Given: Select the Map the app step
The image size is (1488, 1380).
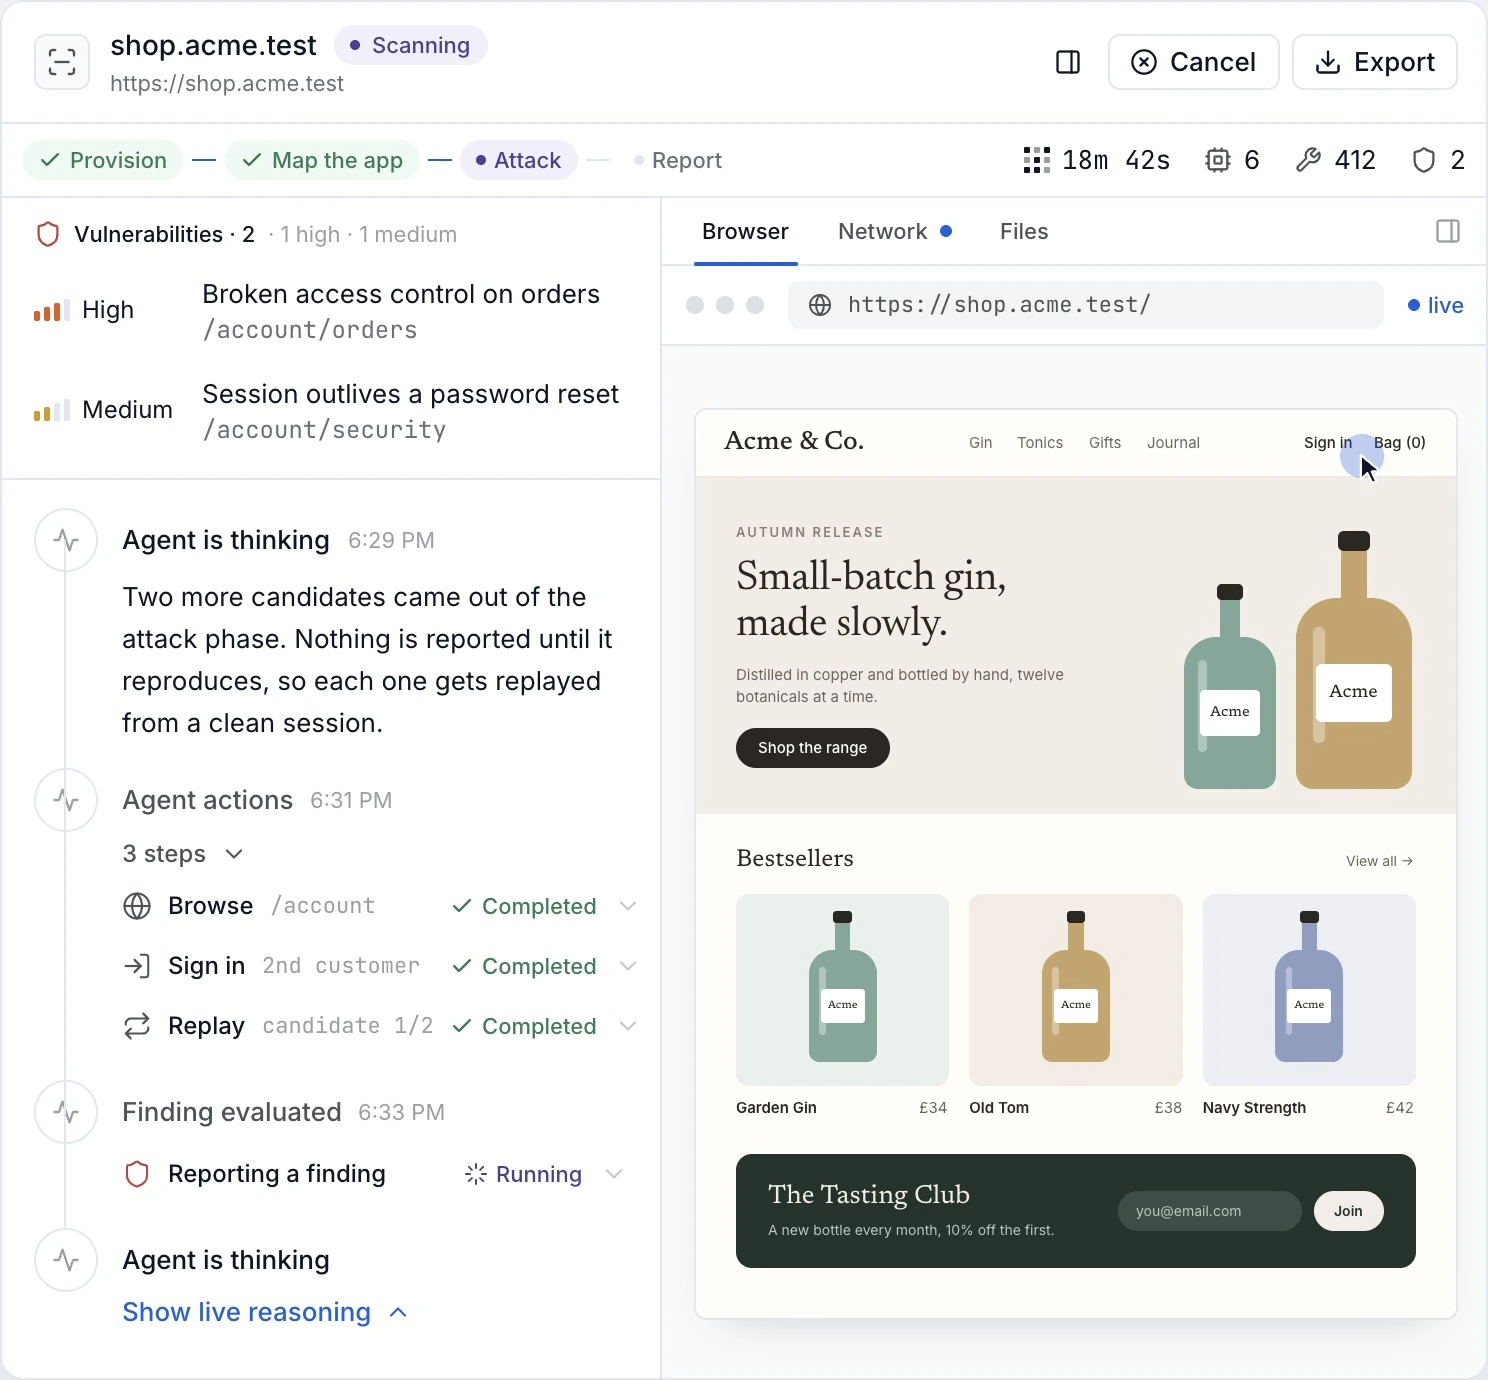Looking at the screenshot, I should [322, 160].
